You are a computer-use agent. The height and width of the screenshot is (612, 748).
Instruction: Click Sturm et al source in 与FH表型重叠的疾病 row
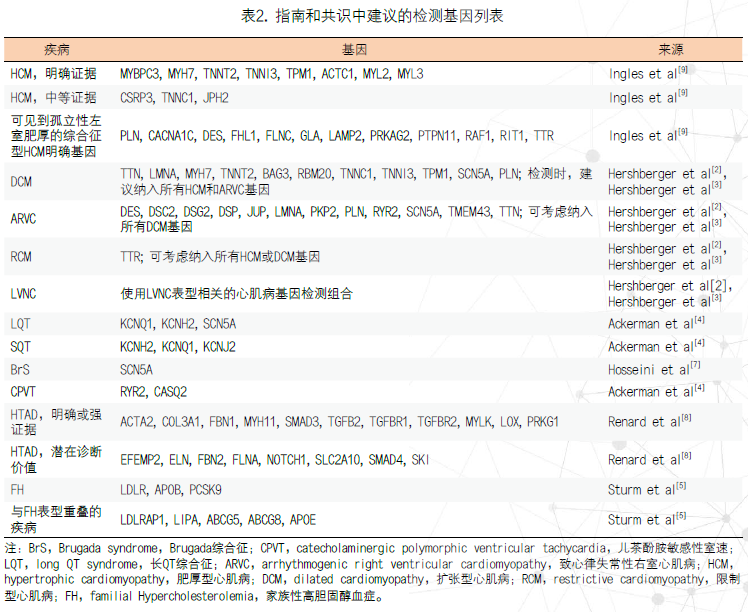coord(647,519)
